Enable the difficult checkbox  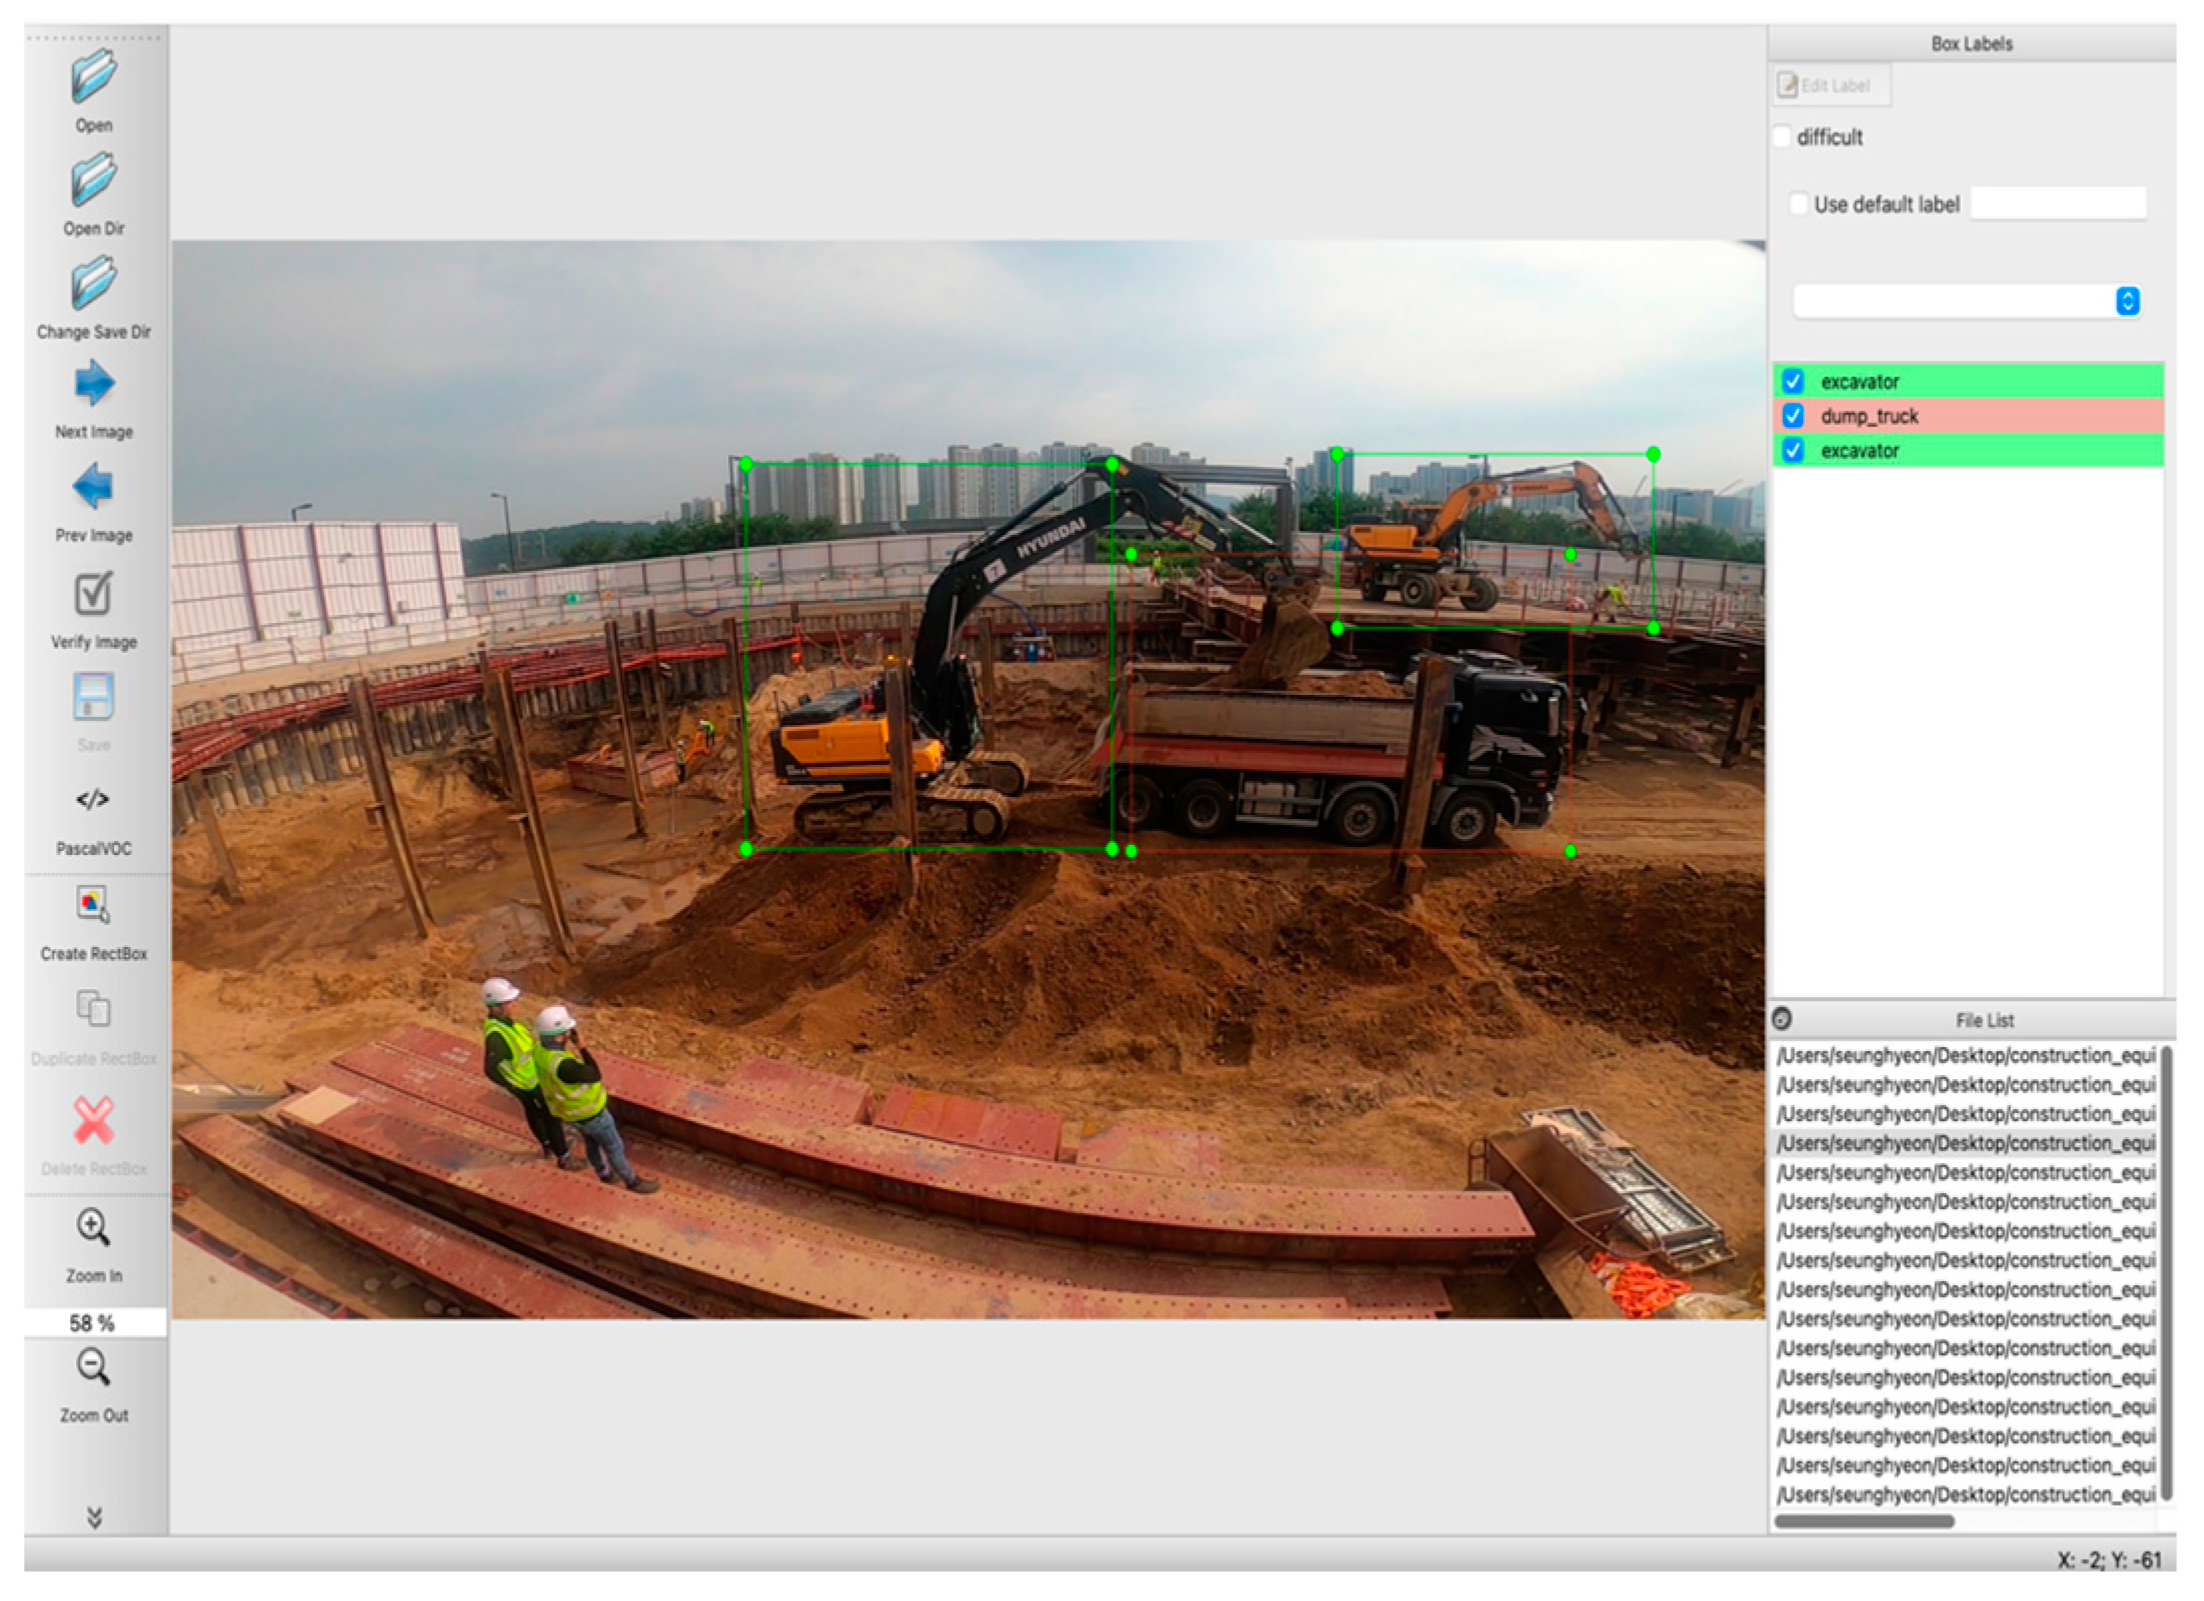tap(1782, 137)
